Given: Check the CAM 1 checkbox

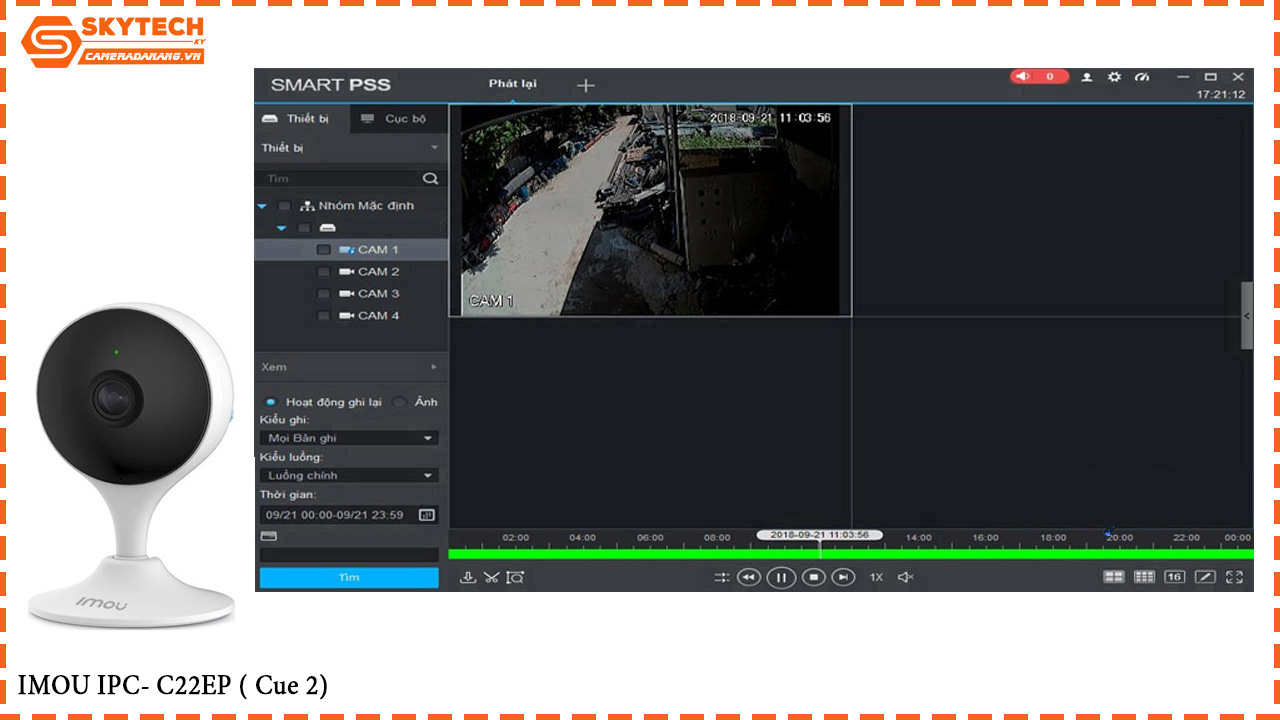Looking at the screenshot, I should coord(323,249).
